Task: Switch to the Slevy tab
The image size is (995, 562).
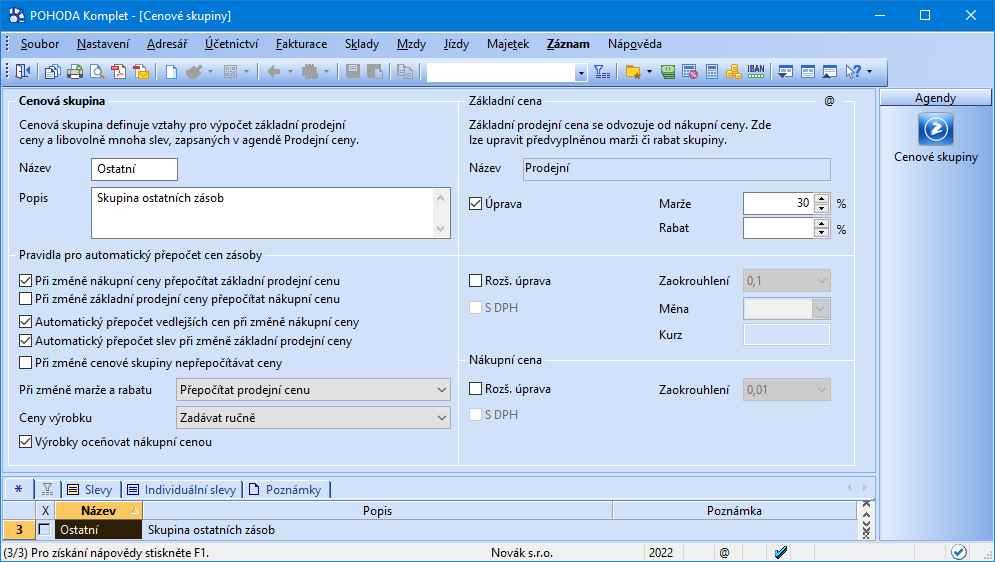Action: (90, 489)
